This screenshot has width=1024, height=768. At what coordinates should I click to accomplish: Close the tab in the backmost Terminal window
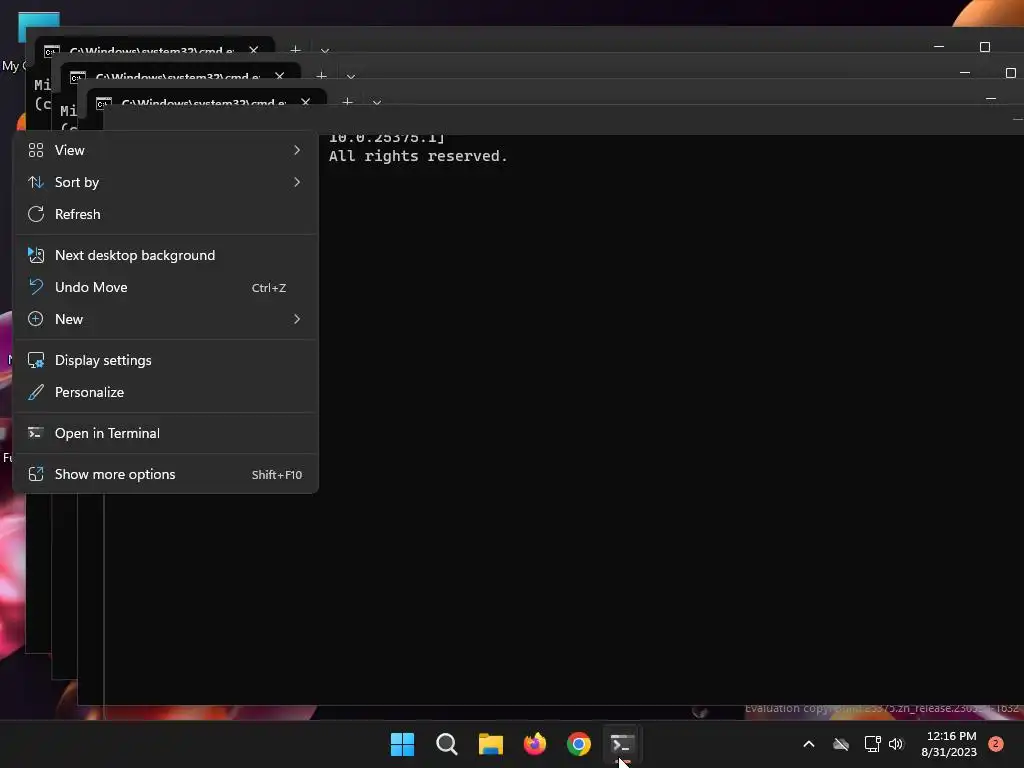click(253, 50)
